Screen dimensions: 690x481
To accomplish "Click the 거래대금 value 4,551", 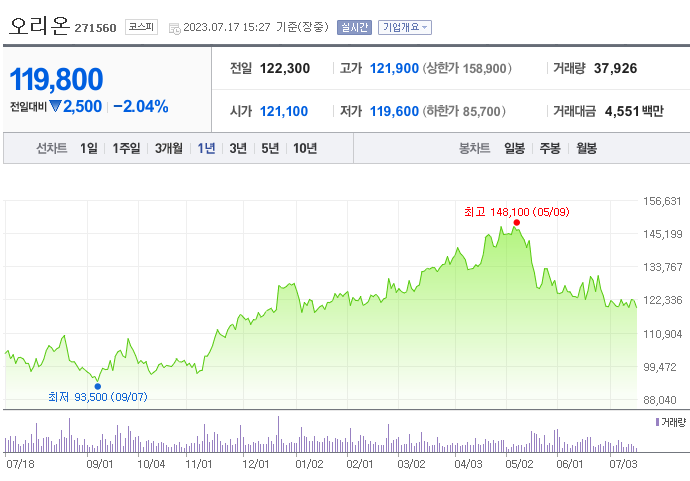I will (x=622, y=111).
